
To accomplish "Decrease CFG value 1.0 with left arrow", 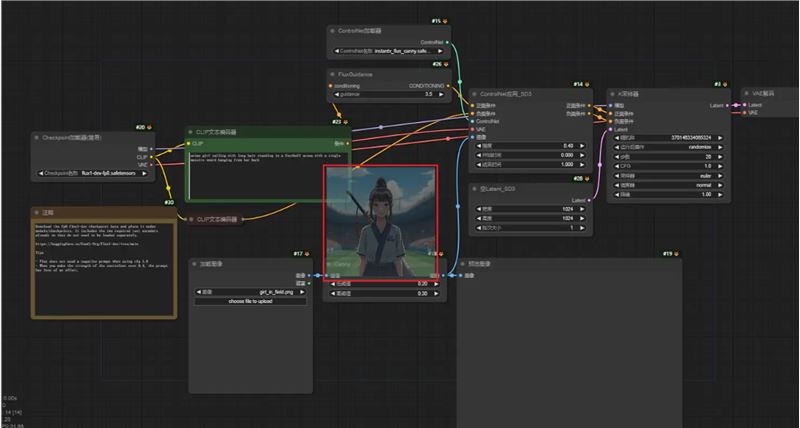I will 617,166.
